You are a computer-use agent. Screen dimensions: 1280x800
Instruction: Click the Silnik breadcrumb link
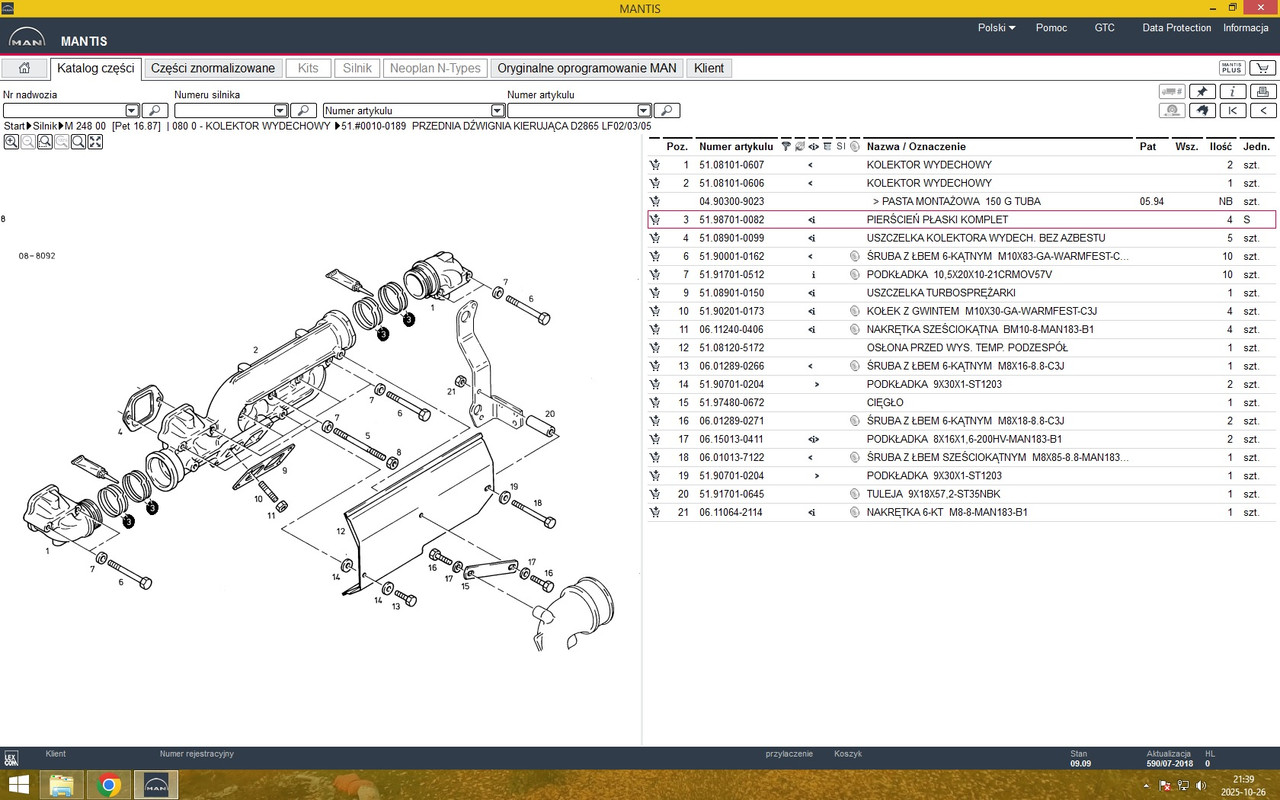tap(45, 126)
